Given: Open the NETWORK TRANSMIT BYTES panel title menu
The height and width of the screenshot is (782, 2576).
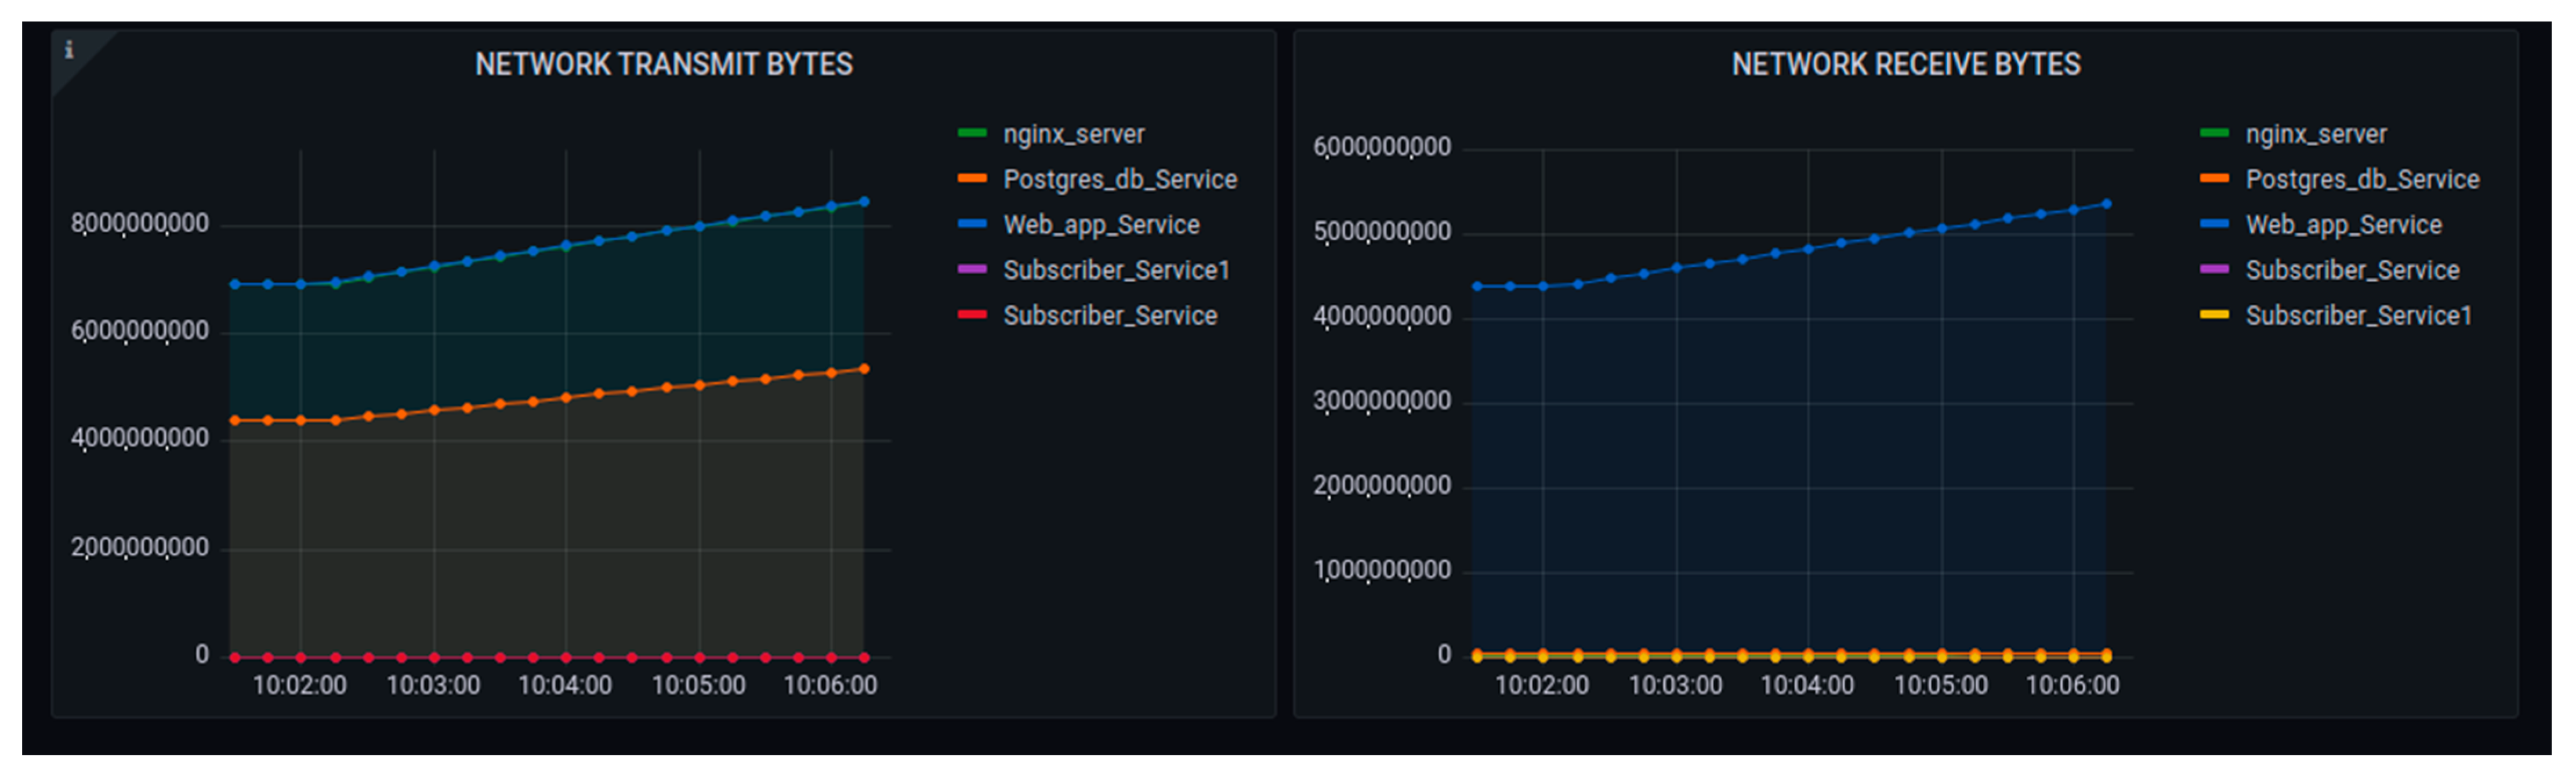Looking at the screenshot, I should tap(663, 65).
